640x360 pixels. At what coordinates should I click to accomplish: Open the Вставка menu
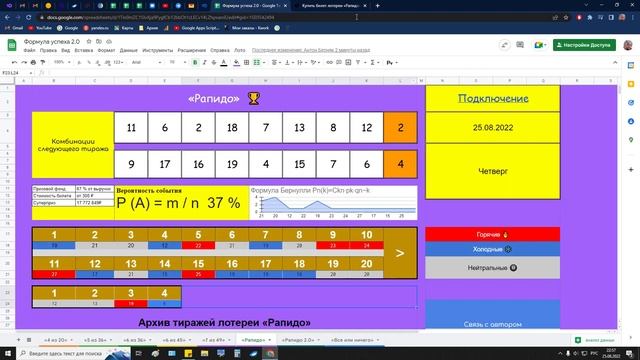click(84, 50)
